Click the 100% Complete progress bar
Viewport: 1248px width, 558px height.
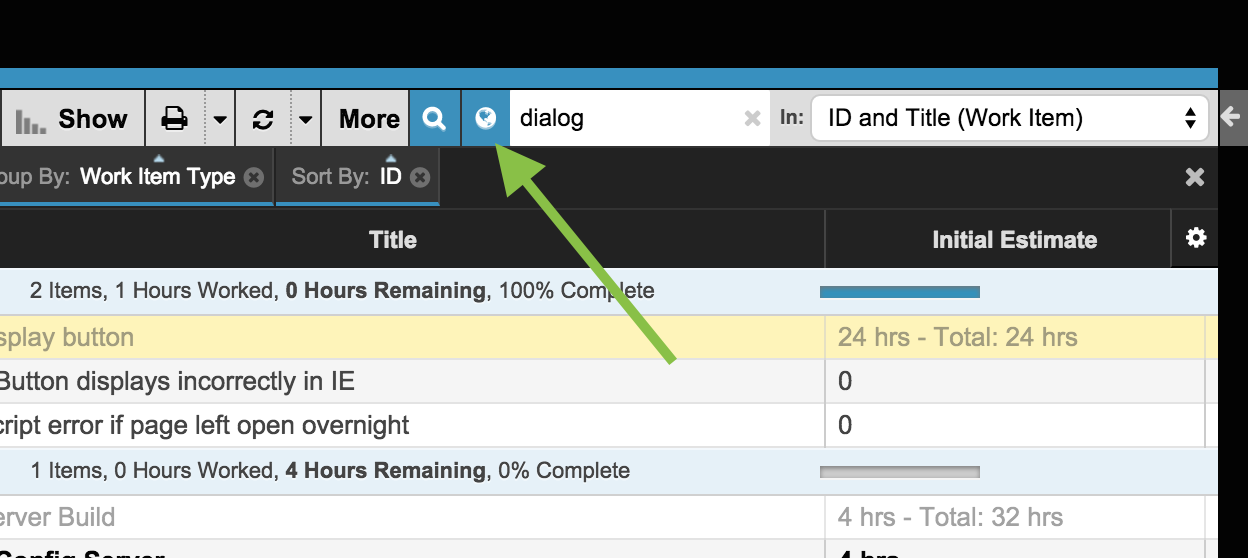[x=900, y=292]
